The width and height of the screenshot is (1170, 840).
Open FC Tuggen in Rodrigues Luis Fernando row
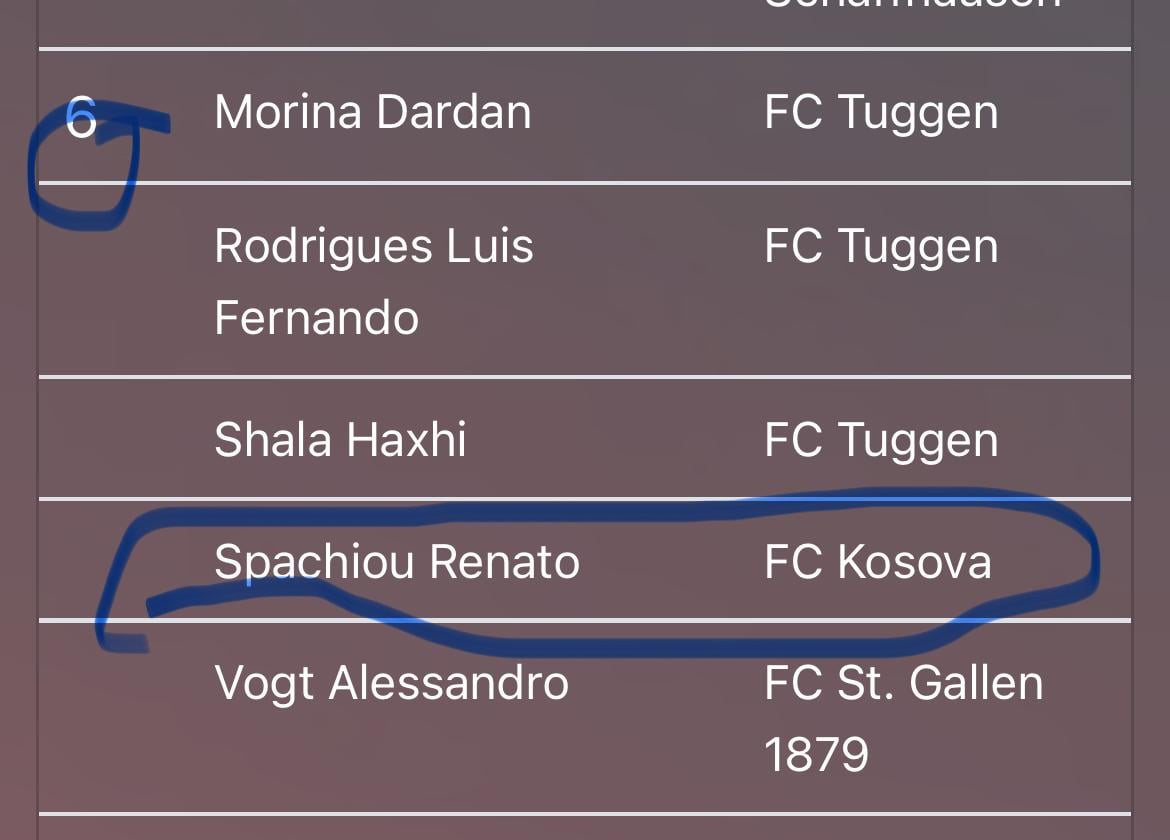[880, 246]
